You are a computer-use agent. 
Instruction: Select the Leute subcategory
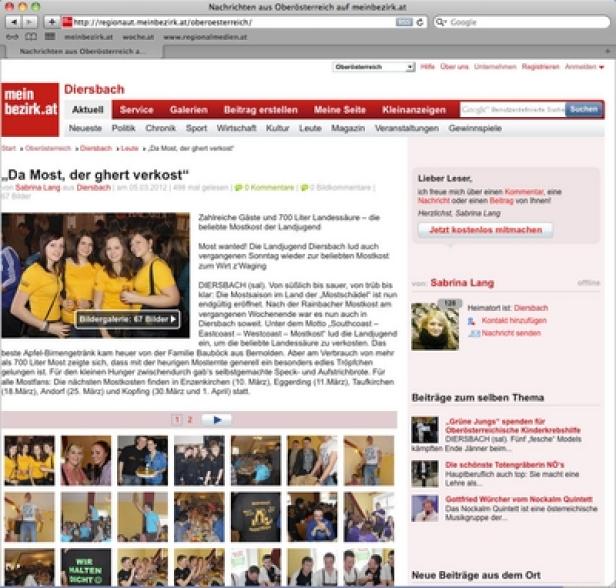click(x=310, y=128)
